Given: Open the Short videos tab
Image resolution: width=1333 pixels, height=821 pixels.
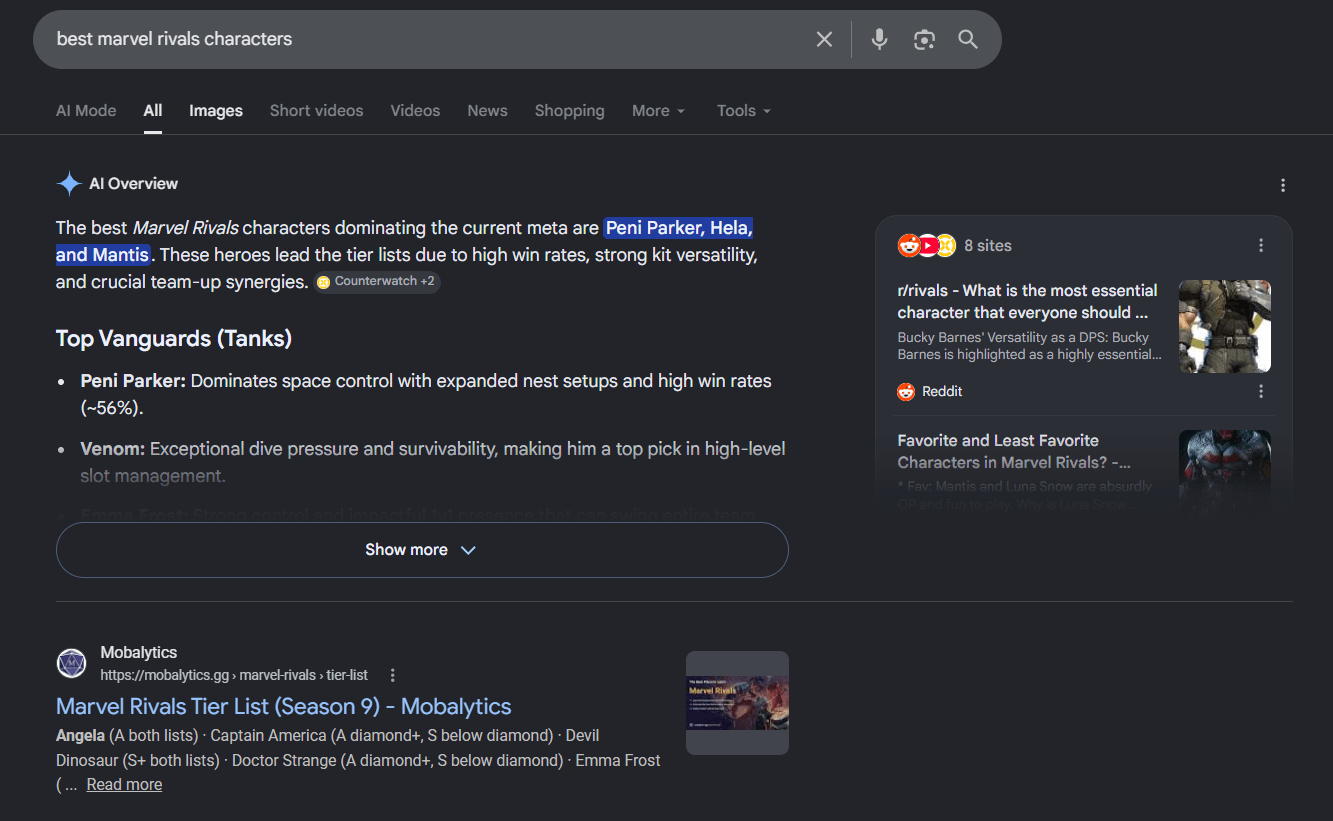Looking at the screenshot, I should (x=316, y=111).
